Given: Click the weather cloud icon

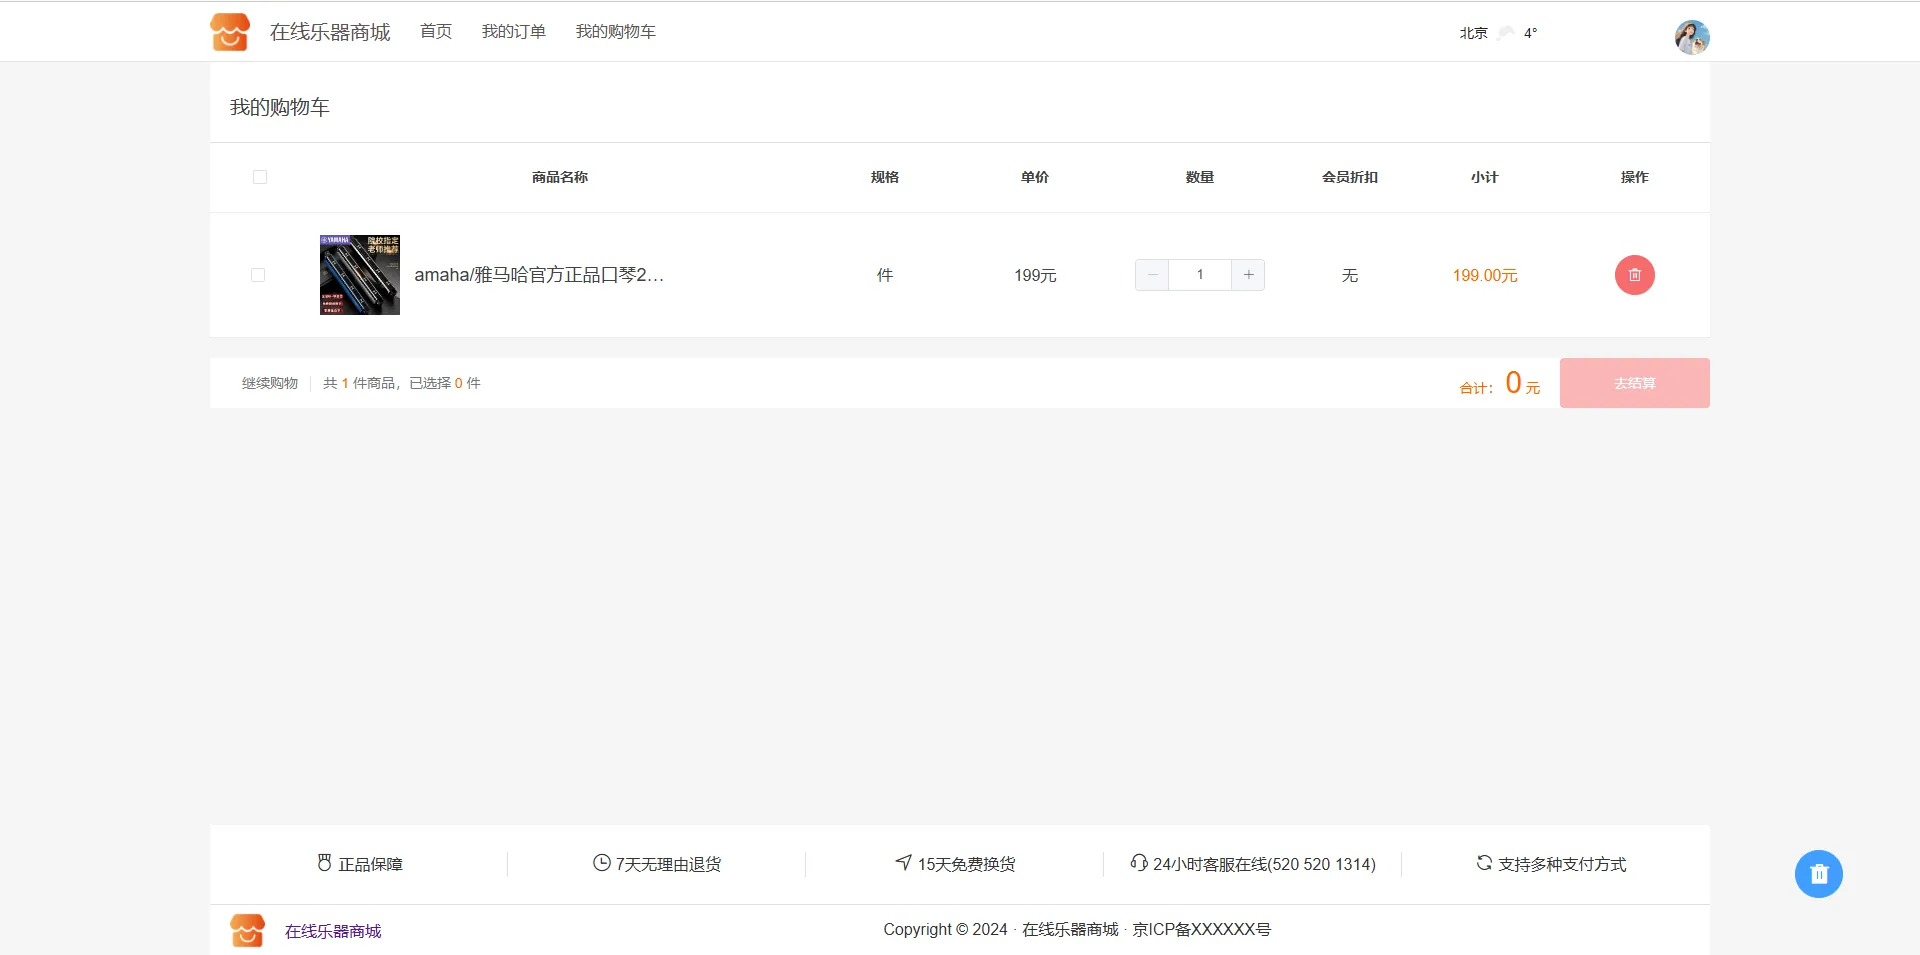Looking at the screenshot, I should pos(1505,33).
